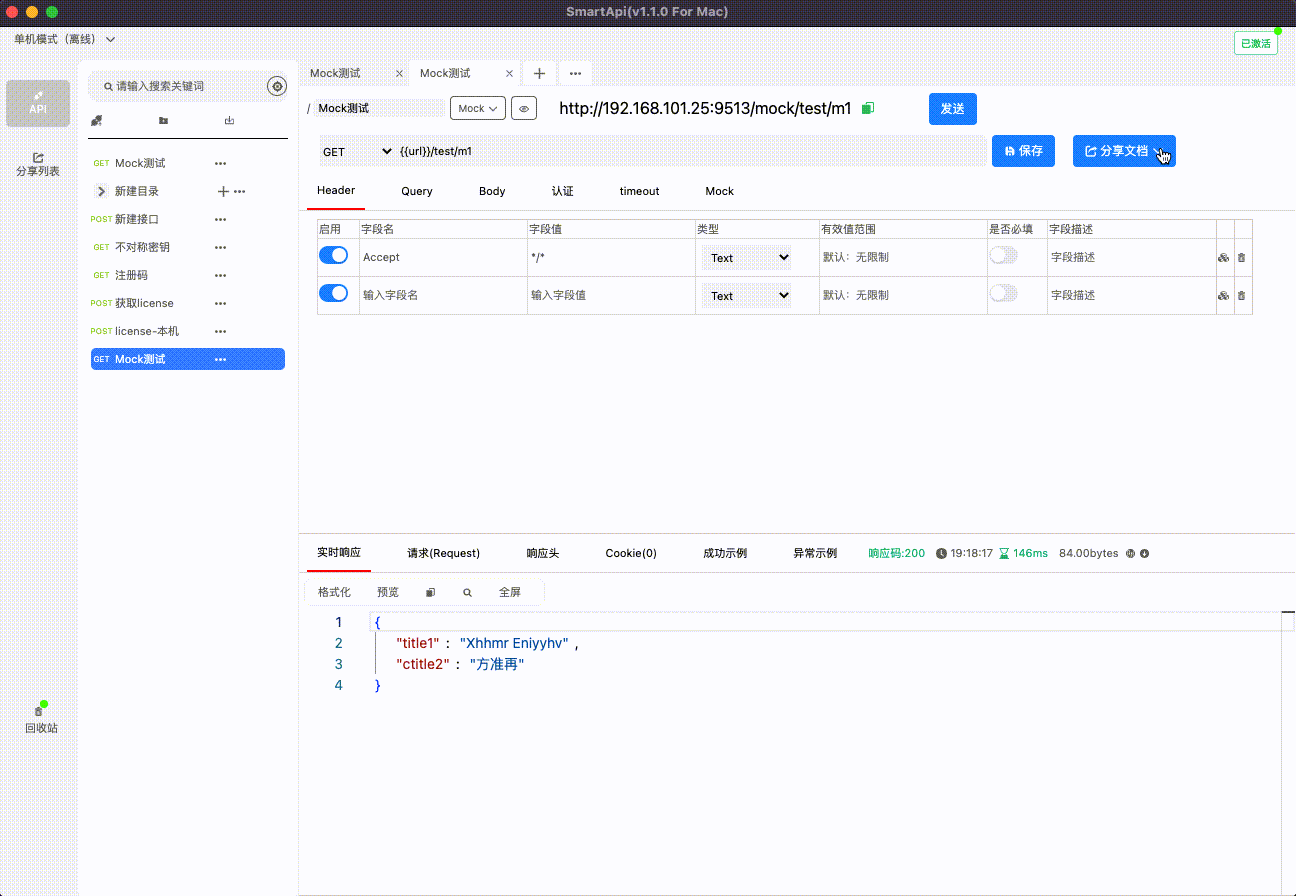The width and height of the screenshot is (1296, 896).
Task: Click 格式化 in response toolbar
Action: pos(334,592)
